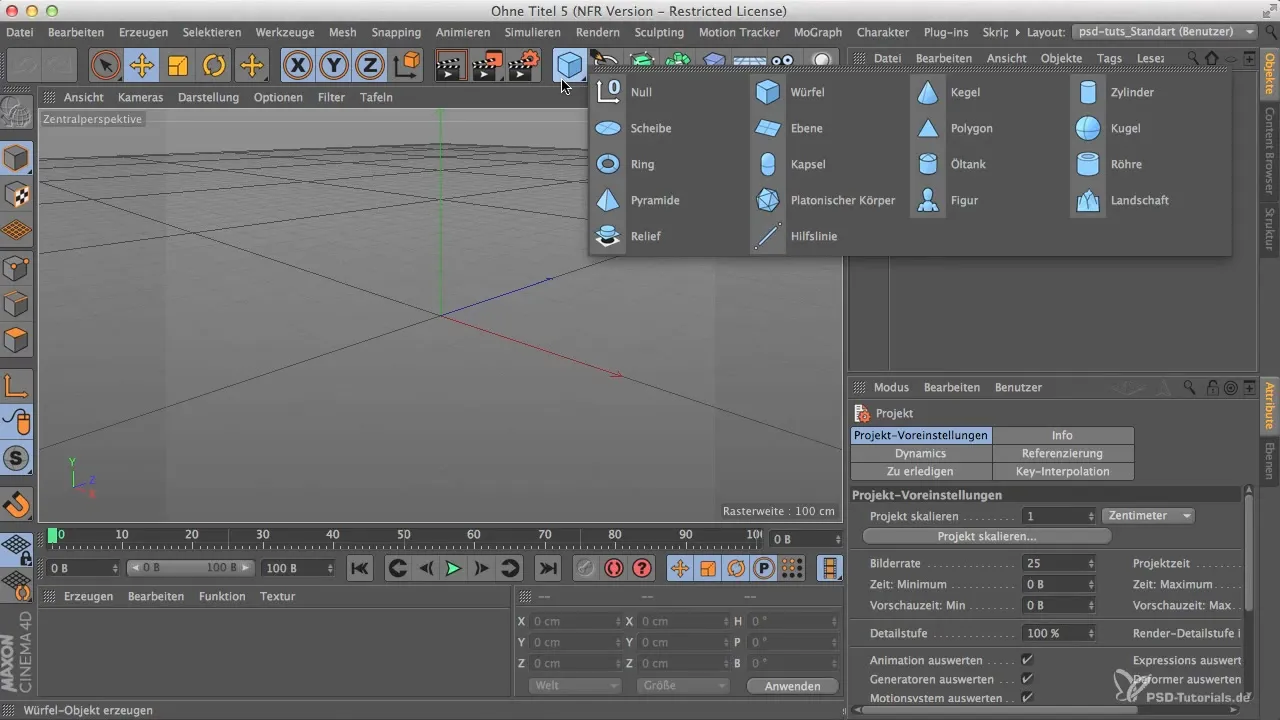Viewport: 1280px width, 720px height.
Task: Open the Sculpting menu
Action: click(x=659, y=32)
